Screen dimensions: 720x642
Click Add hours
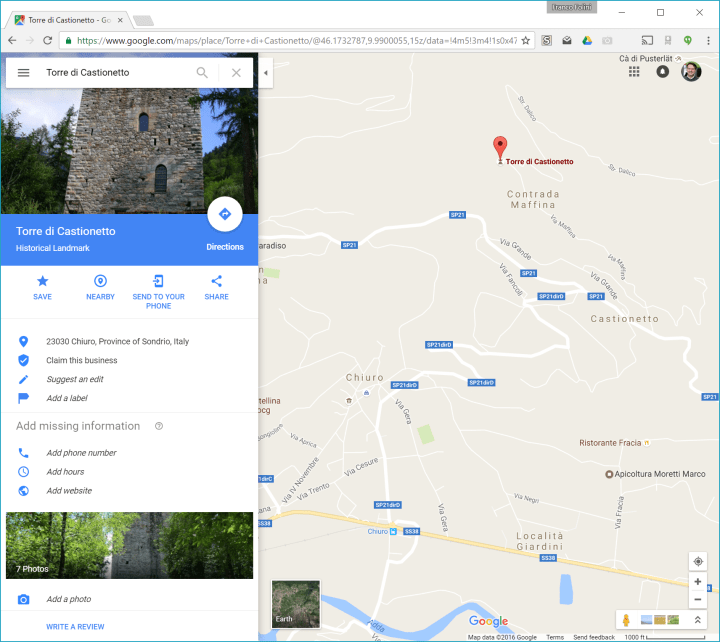point(65,472)
